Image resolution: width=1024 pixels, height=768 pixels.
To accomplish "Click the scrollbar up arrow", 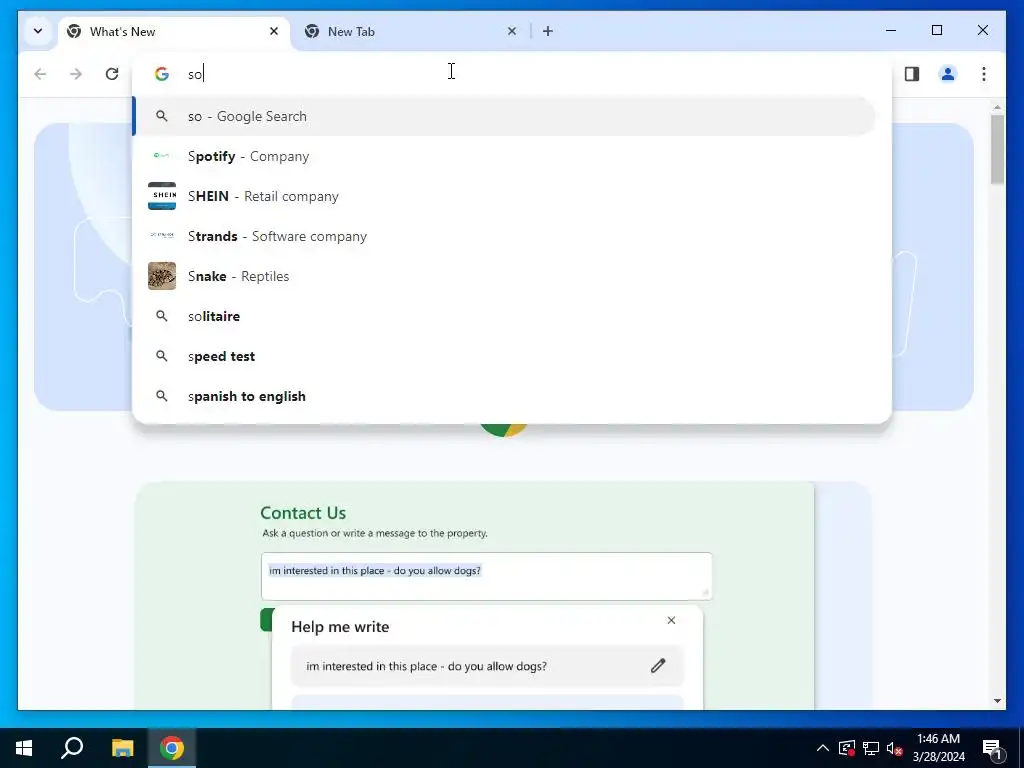I will pyautogui.click(x=997, y=106).
